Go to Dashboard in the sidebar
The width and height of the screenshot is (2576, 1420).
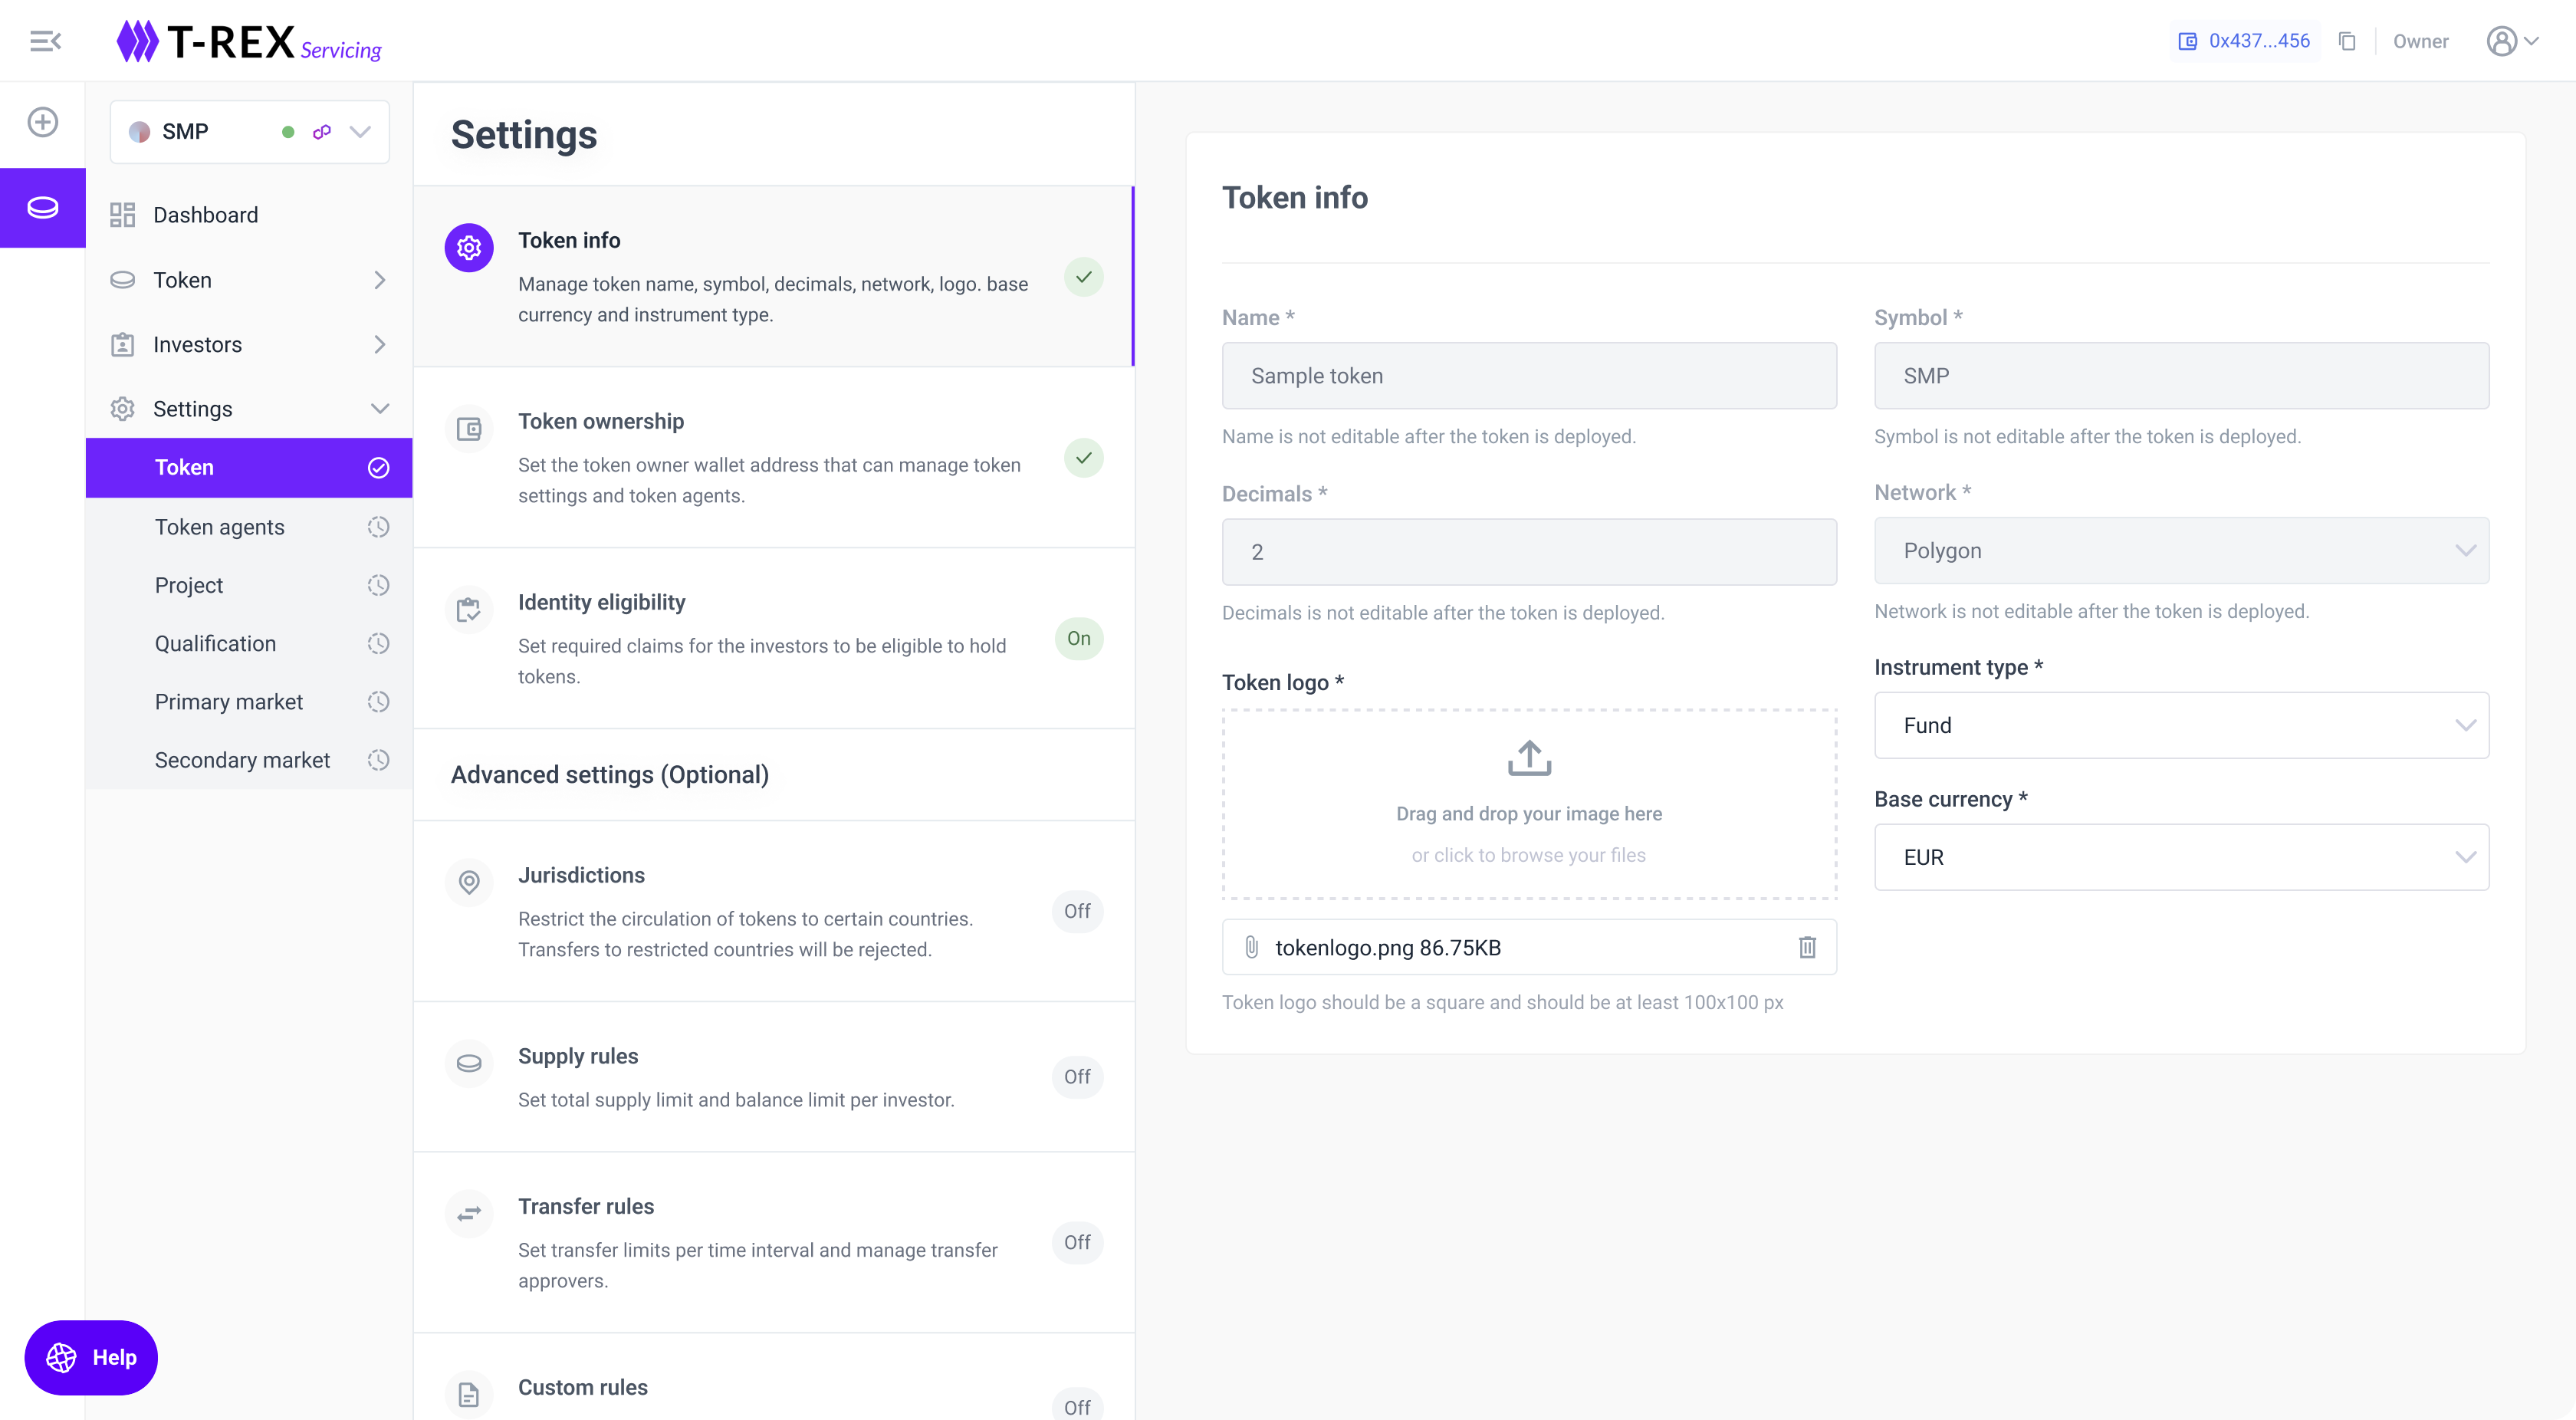(x=205, y=215)
